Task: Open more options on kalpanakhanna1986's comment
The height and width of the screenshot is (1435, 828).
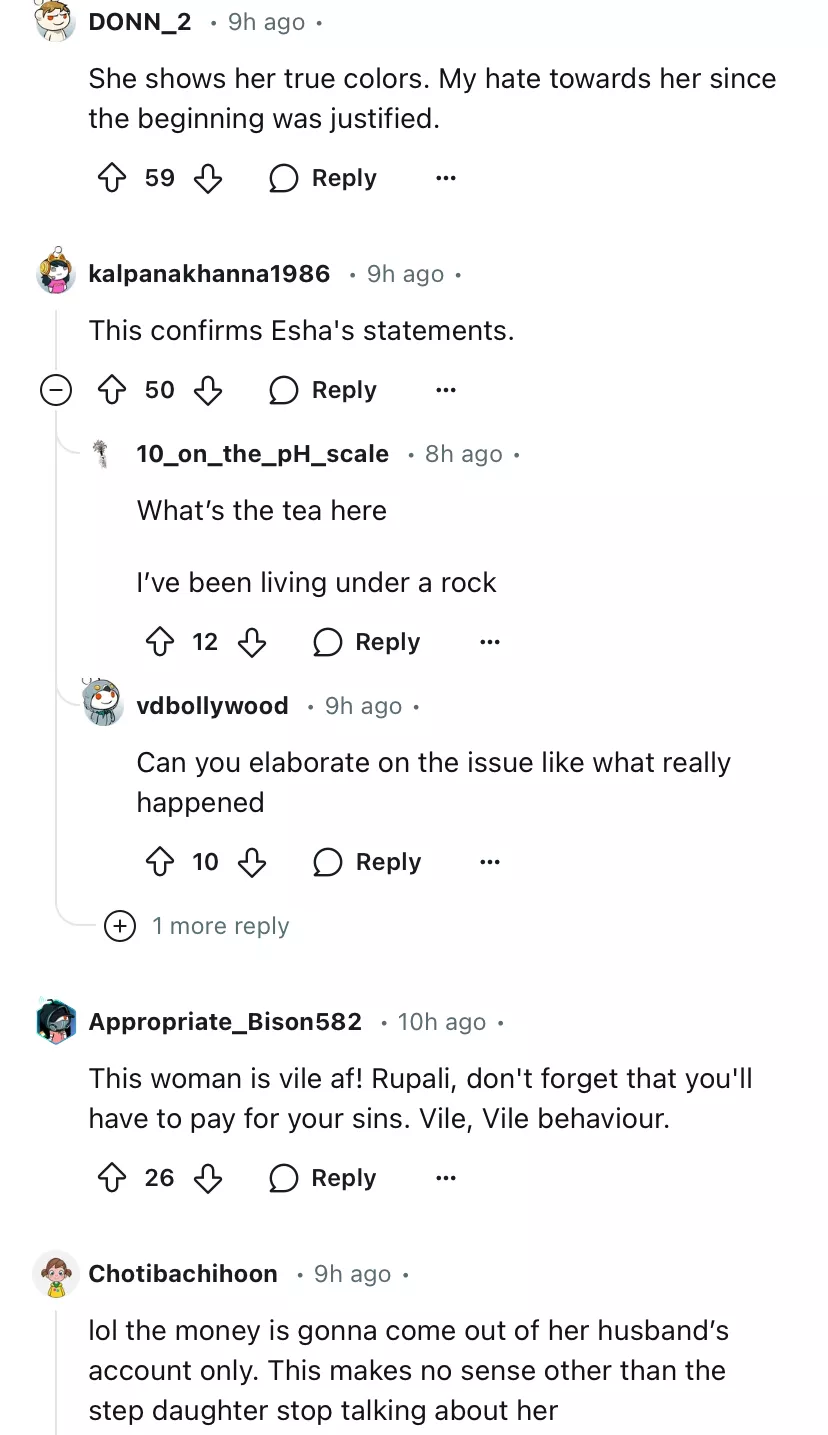Action: pyautogui.click(x=446, y=390)
